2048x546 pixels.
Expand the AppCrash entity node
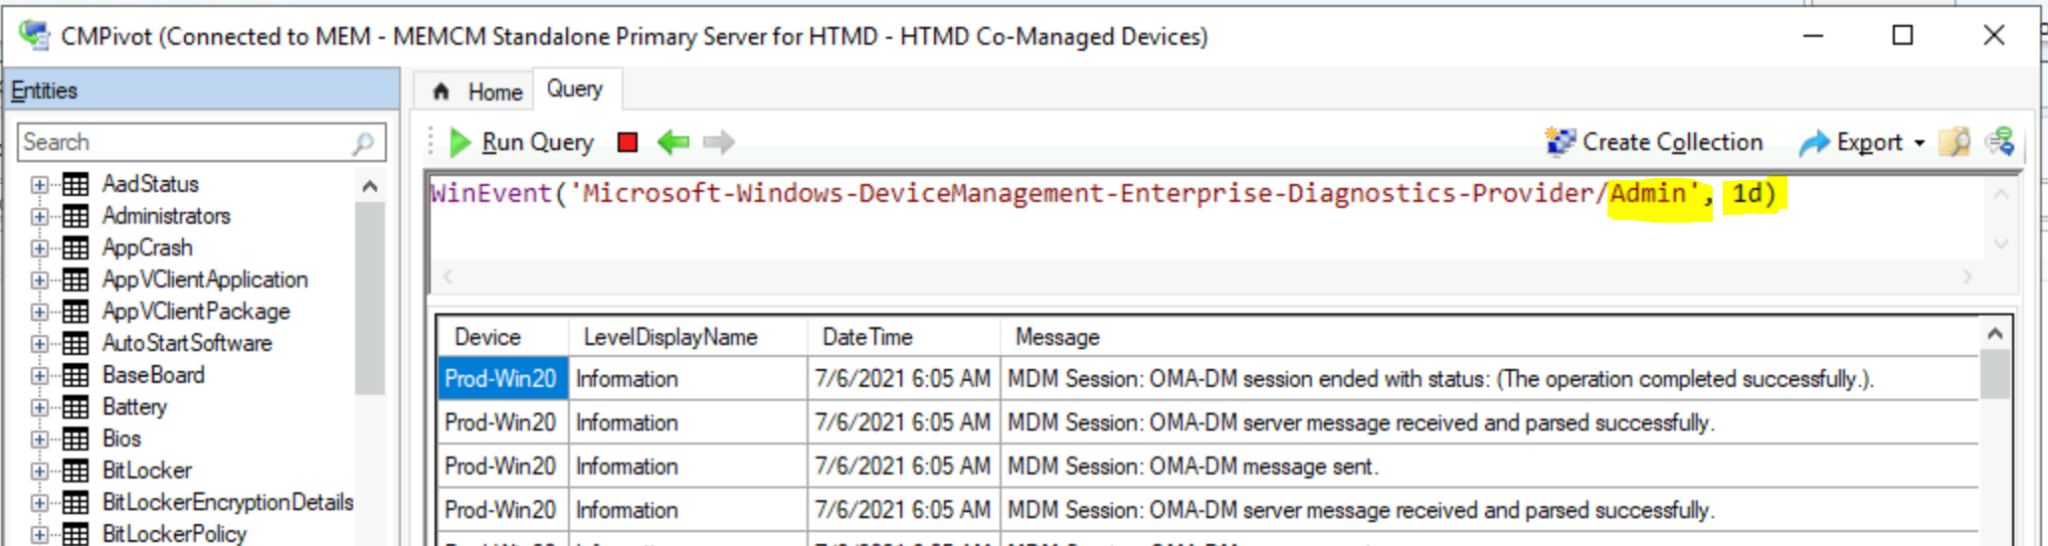(x=39, y=249)
